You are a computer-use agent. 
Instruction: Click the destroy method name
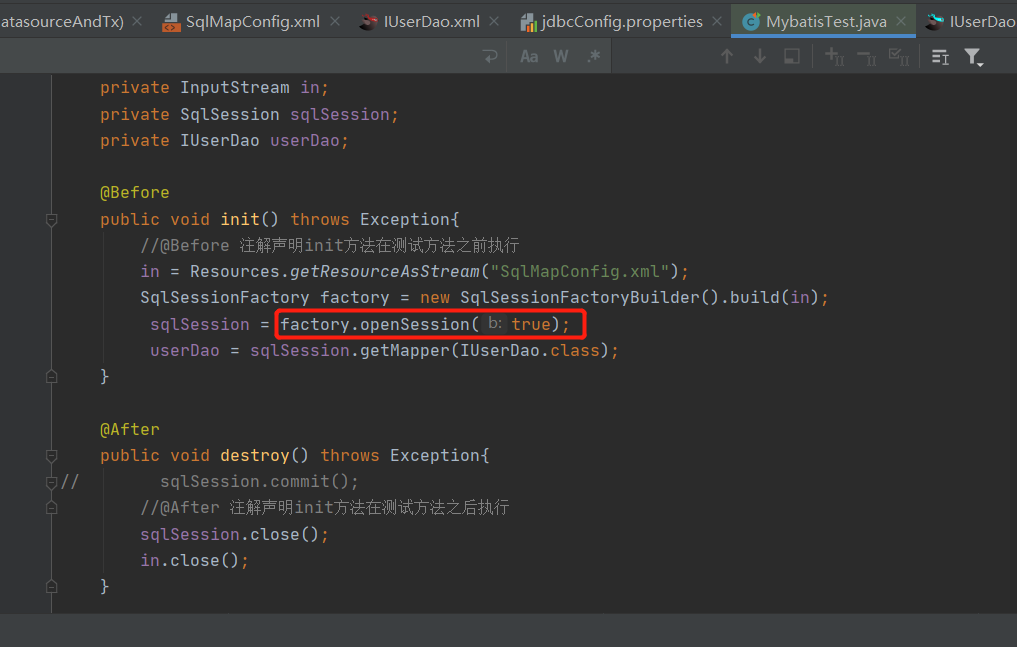255,455
